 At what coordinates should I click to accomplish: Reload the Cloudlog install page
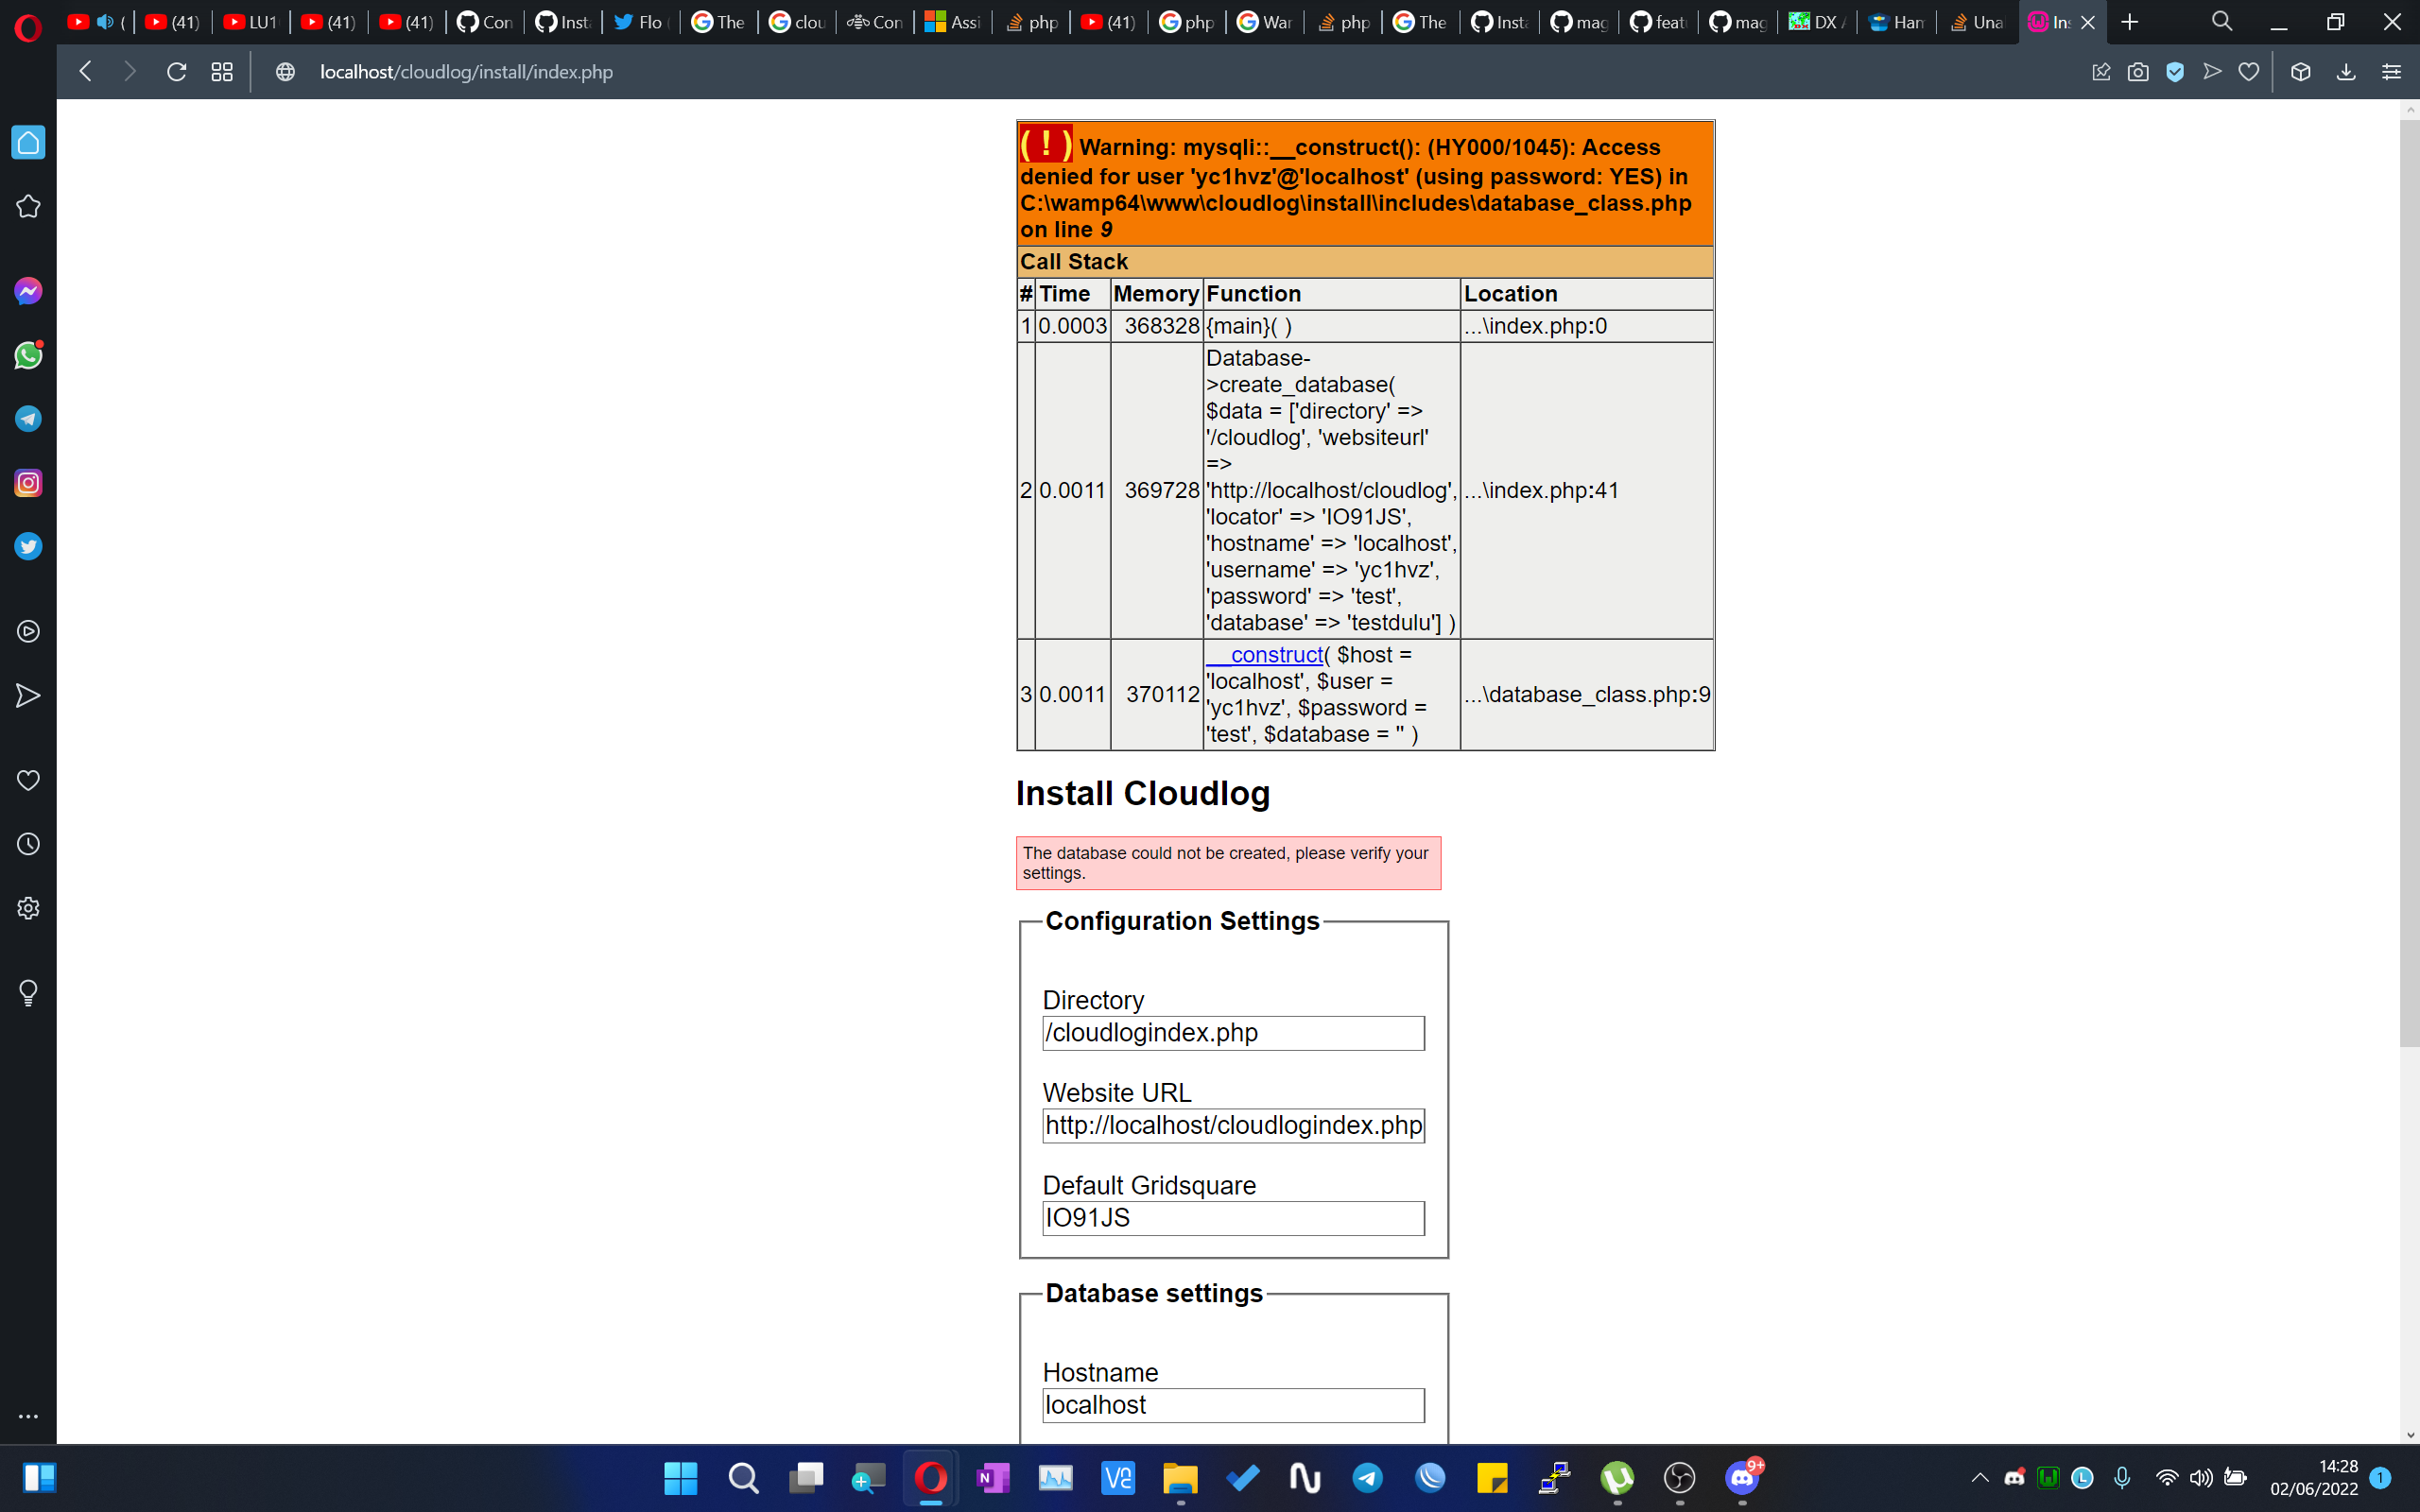177,71
